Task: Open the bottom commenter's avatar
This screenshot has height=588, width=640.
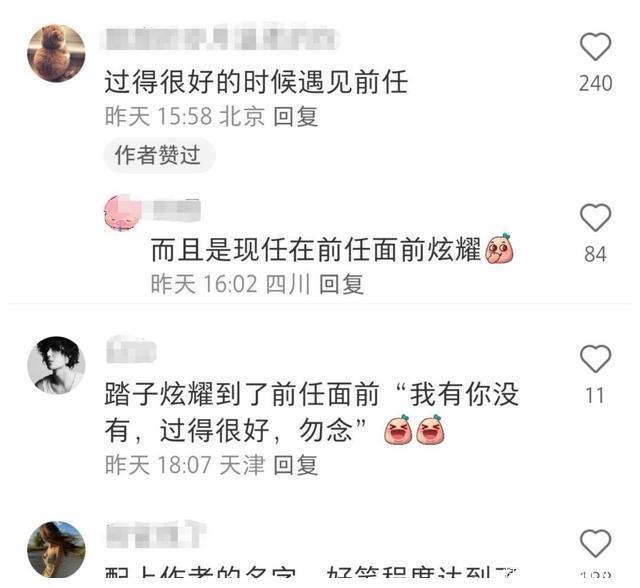Action: click(56, 549)
